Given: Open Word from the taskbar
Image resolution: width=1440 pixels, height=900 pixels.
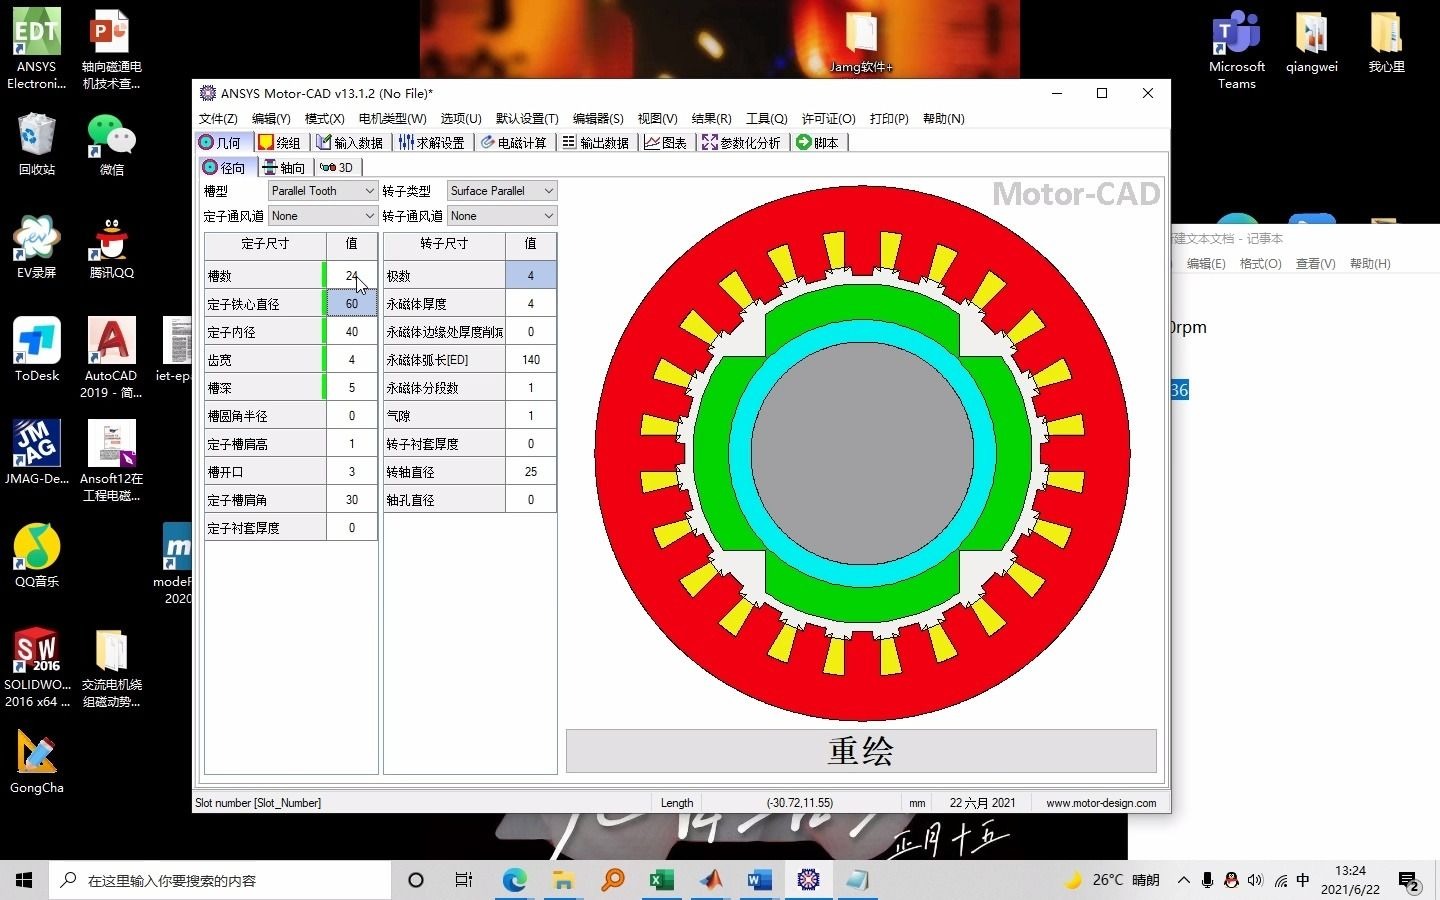Looking at the screenshot, I should point(759,880).
